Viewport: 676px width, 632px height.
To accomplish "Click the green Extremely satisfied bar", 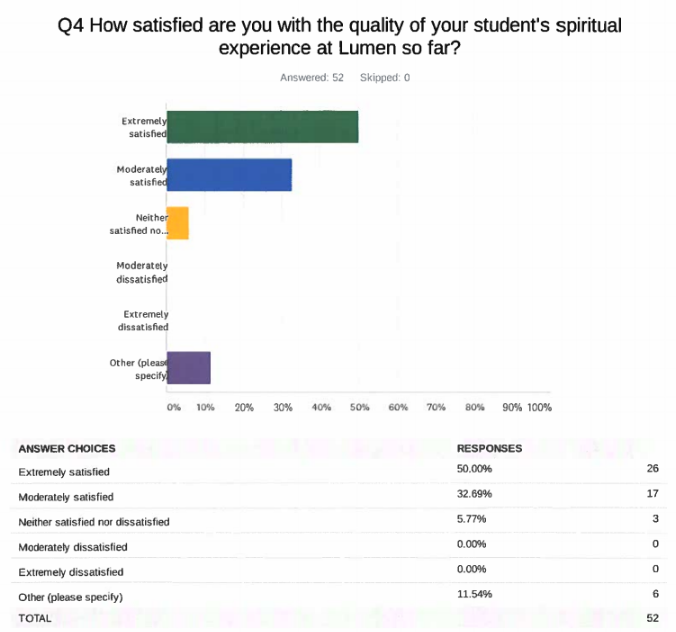I will coord(263,127).
